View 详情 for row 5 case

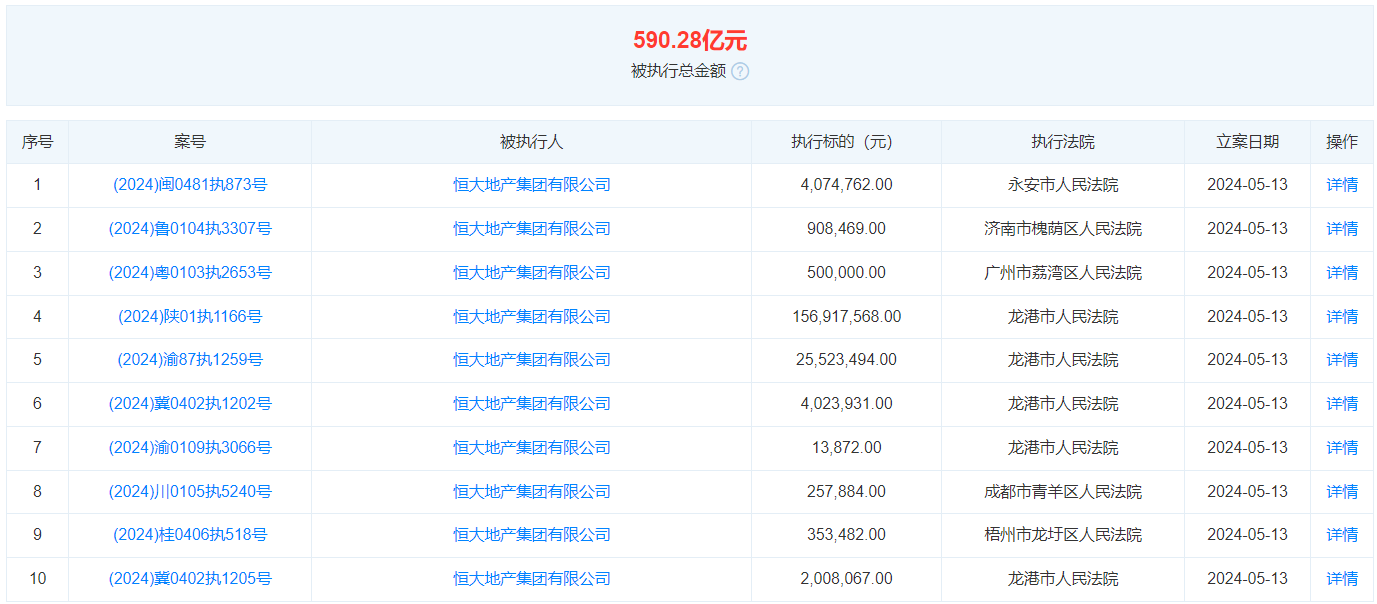click(1342, 360)
